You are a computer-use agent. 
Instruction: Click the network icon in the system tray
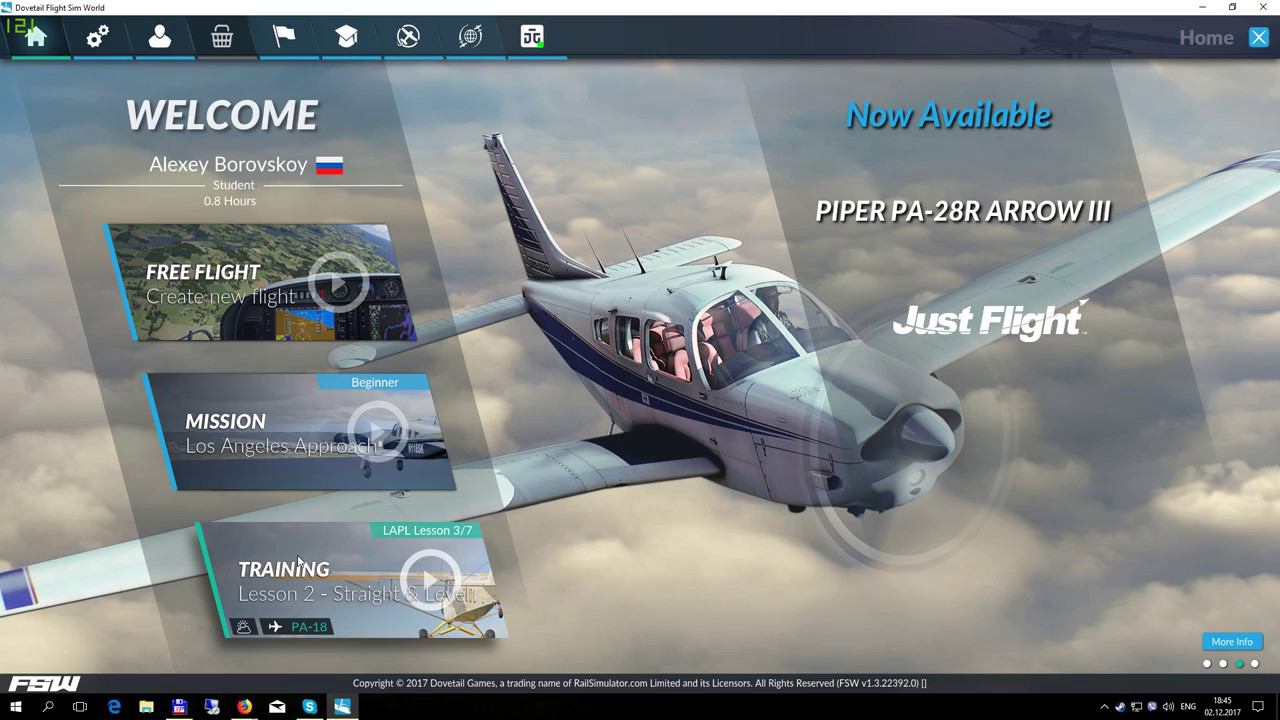point(1136,707)
